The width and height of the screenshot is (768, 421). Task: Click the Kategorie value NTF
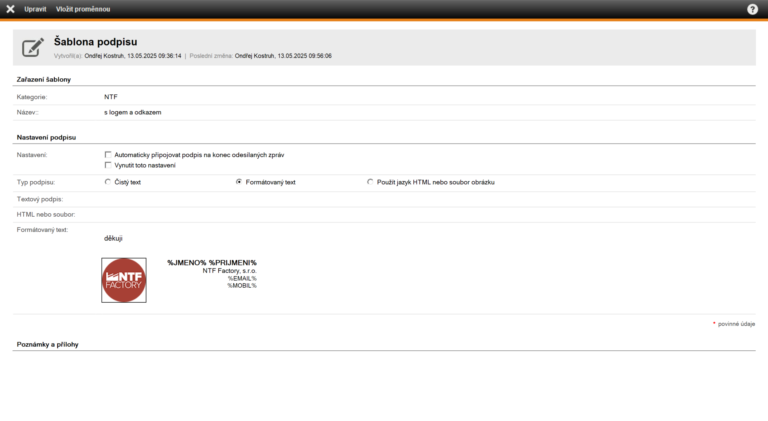(x=111, y=97)
